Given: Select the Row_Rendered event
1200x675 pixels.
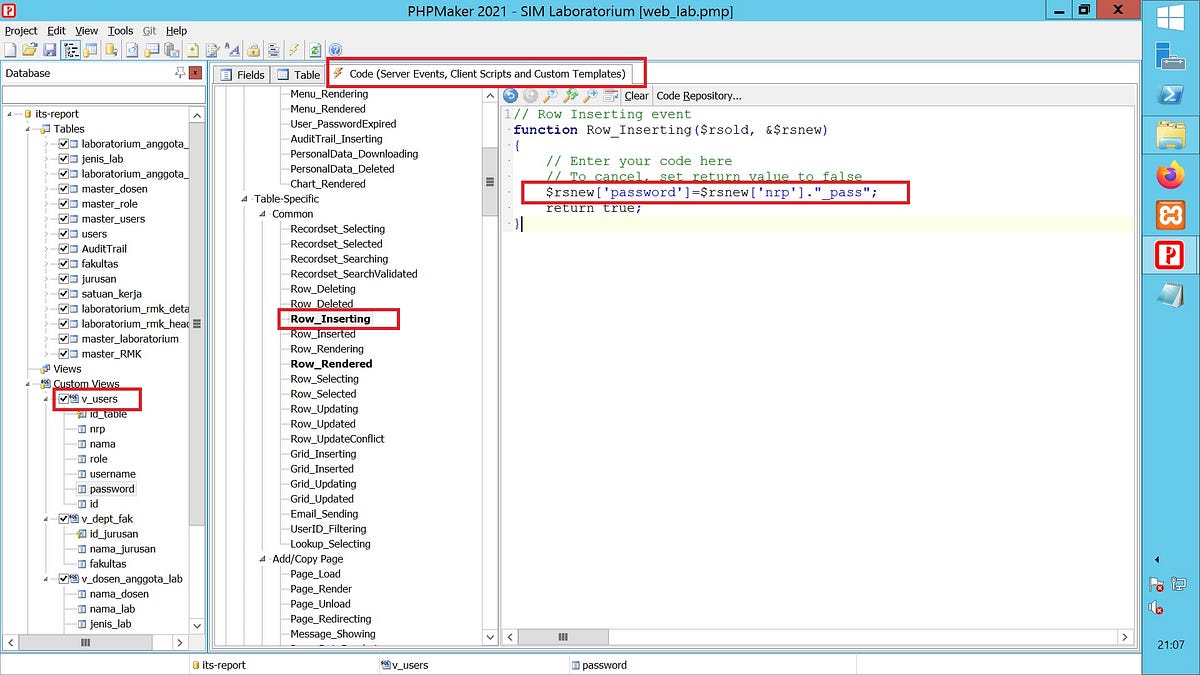Looking at the screenshot, I should coord(331,364).
